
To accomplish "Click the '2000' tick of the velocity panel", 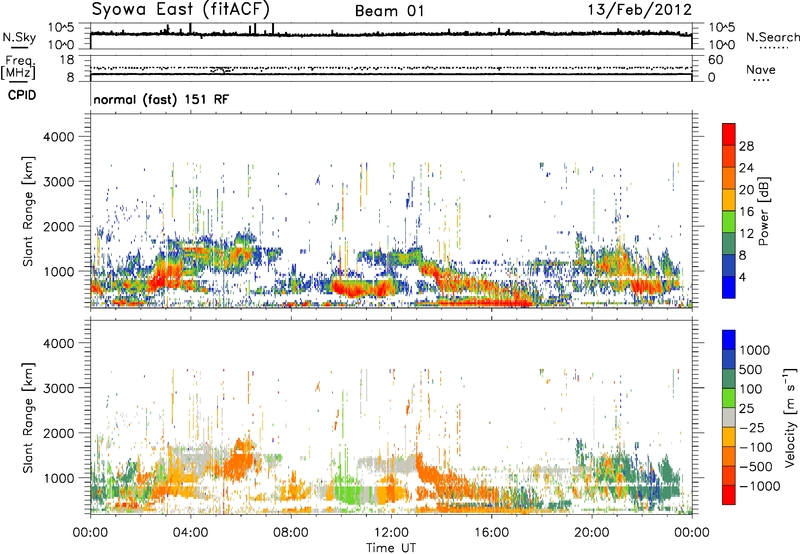I will pos(58,433).
